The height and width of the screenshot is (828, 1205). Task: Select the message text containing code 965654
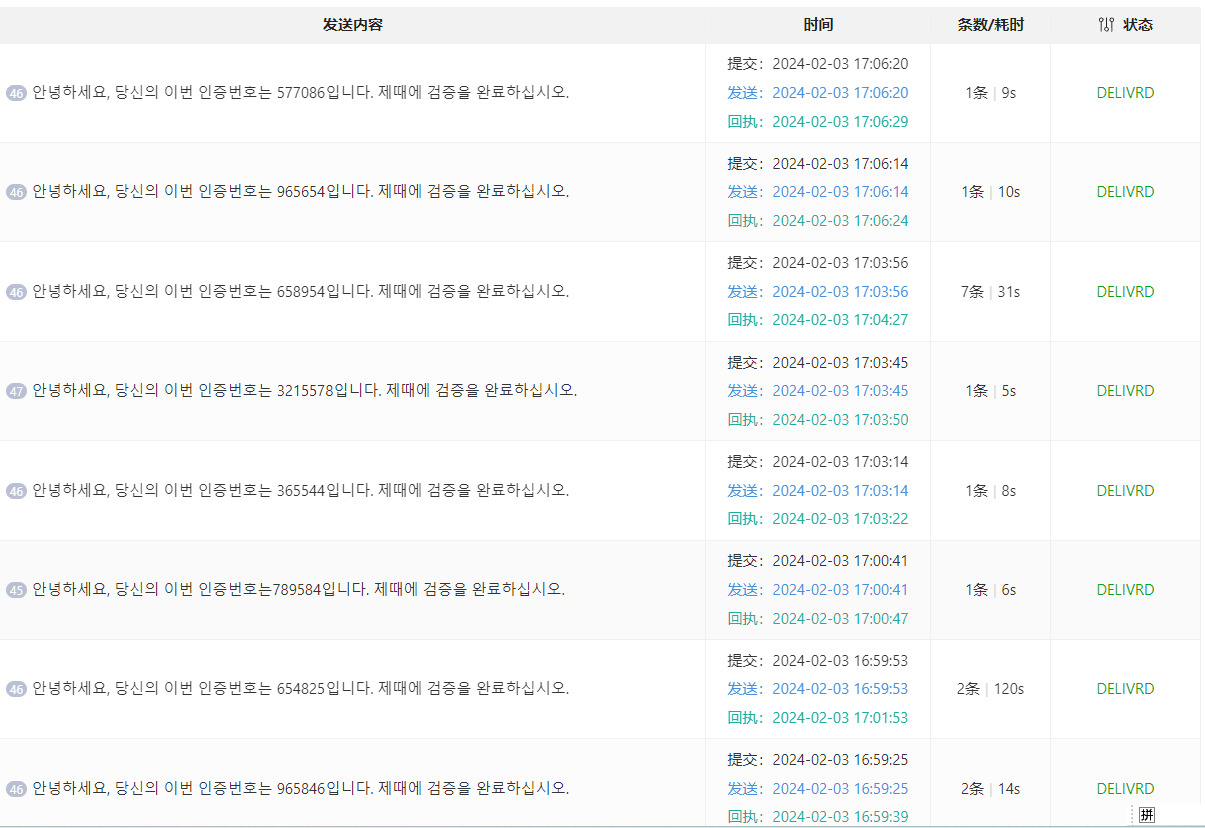[300, 192]
